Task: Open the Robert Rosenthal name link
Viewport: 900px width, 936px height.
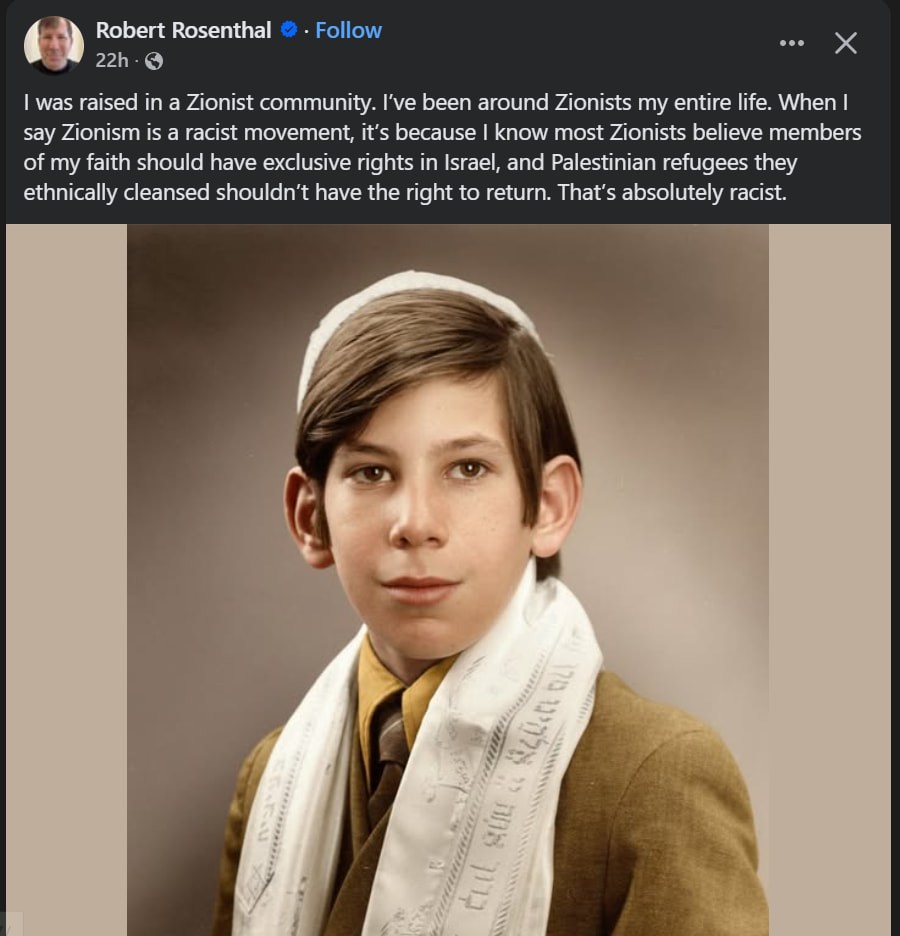Action: click(x=183, y=31)
